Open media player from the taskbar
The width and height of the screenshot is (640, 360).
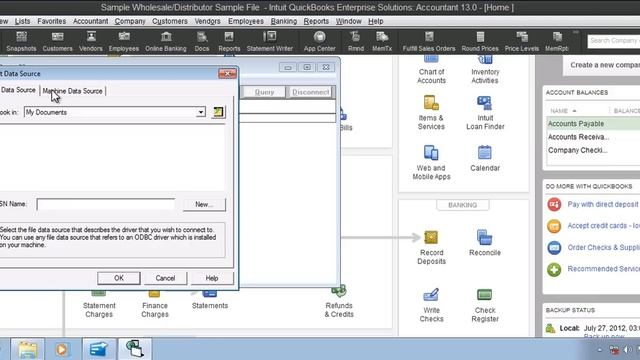[x=61, y=349]
